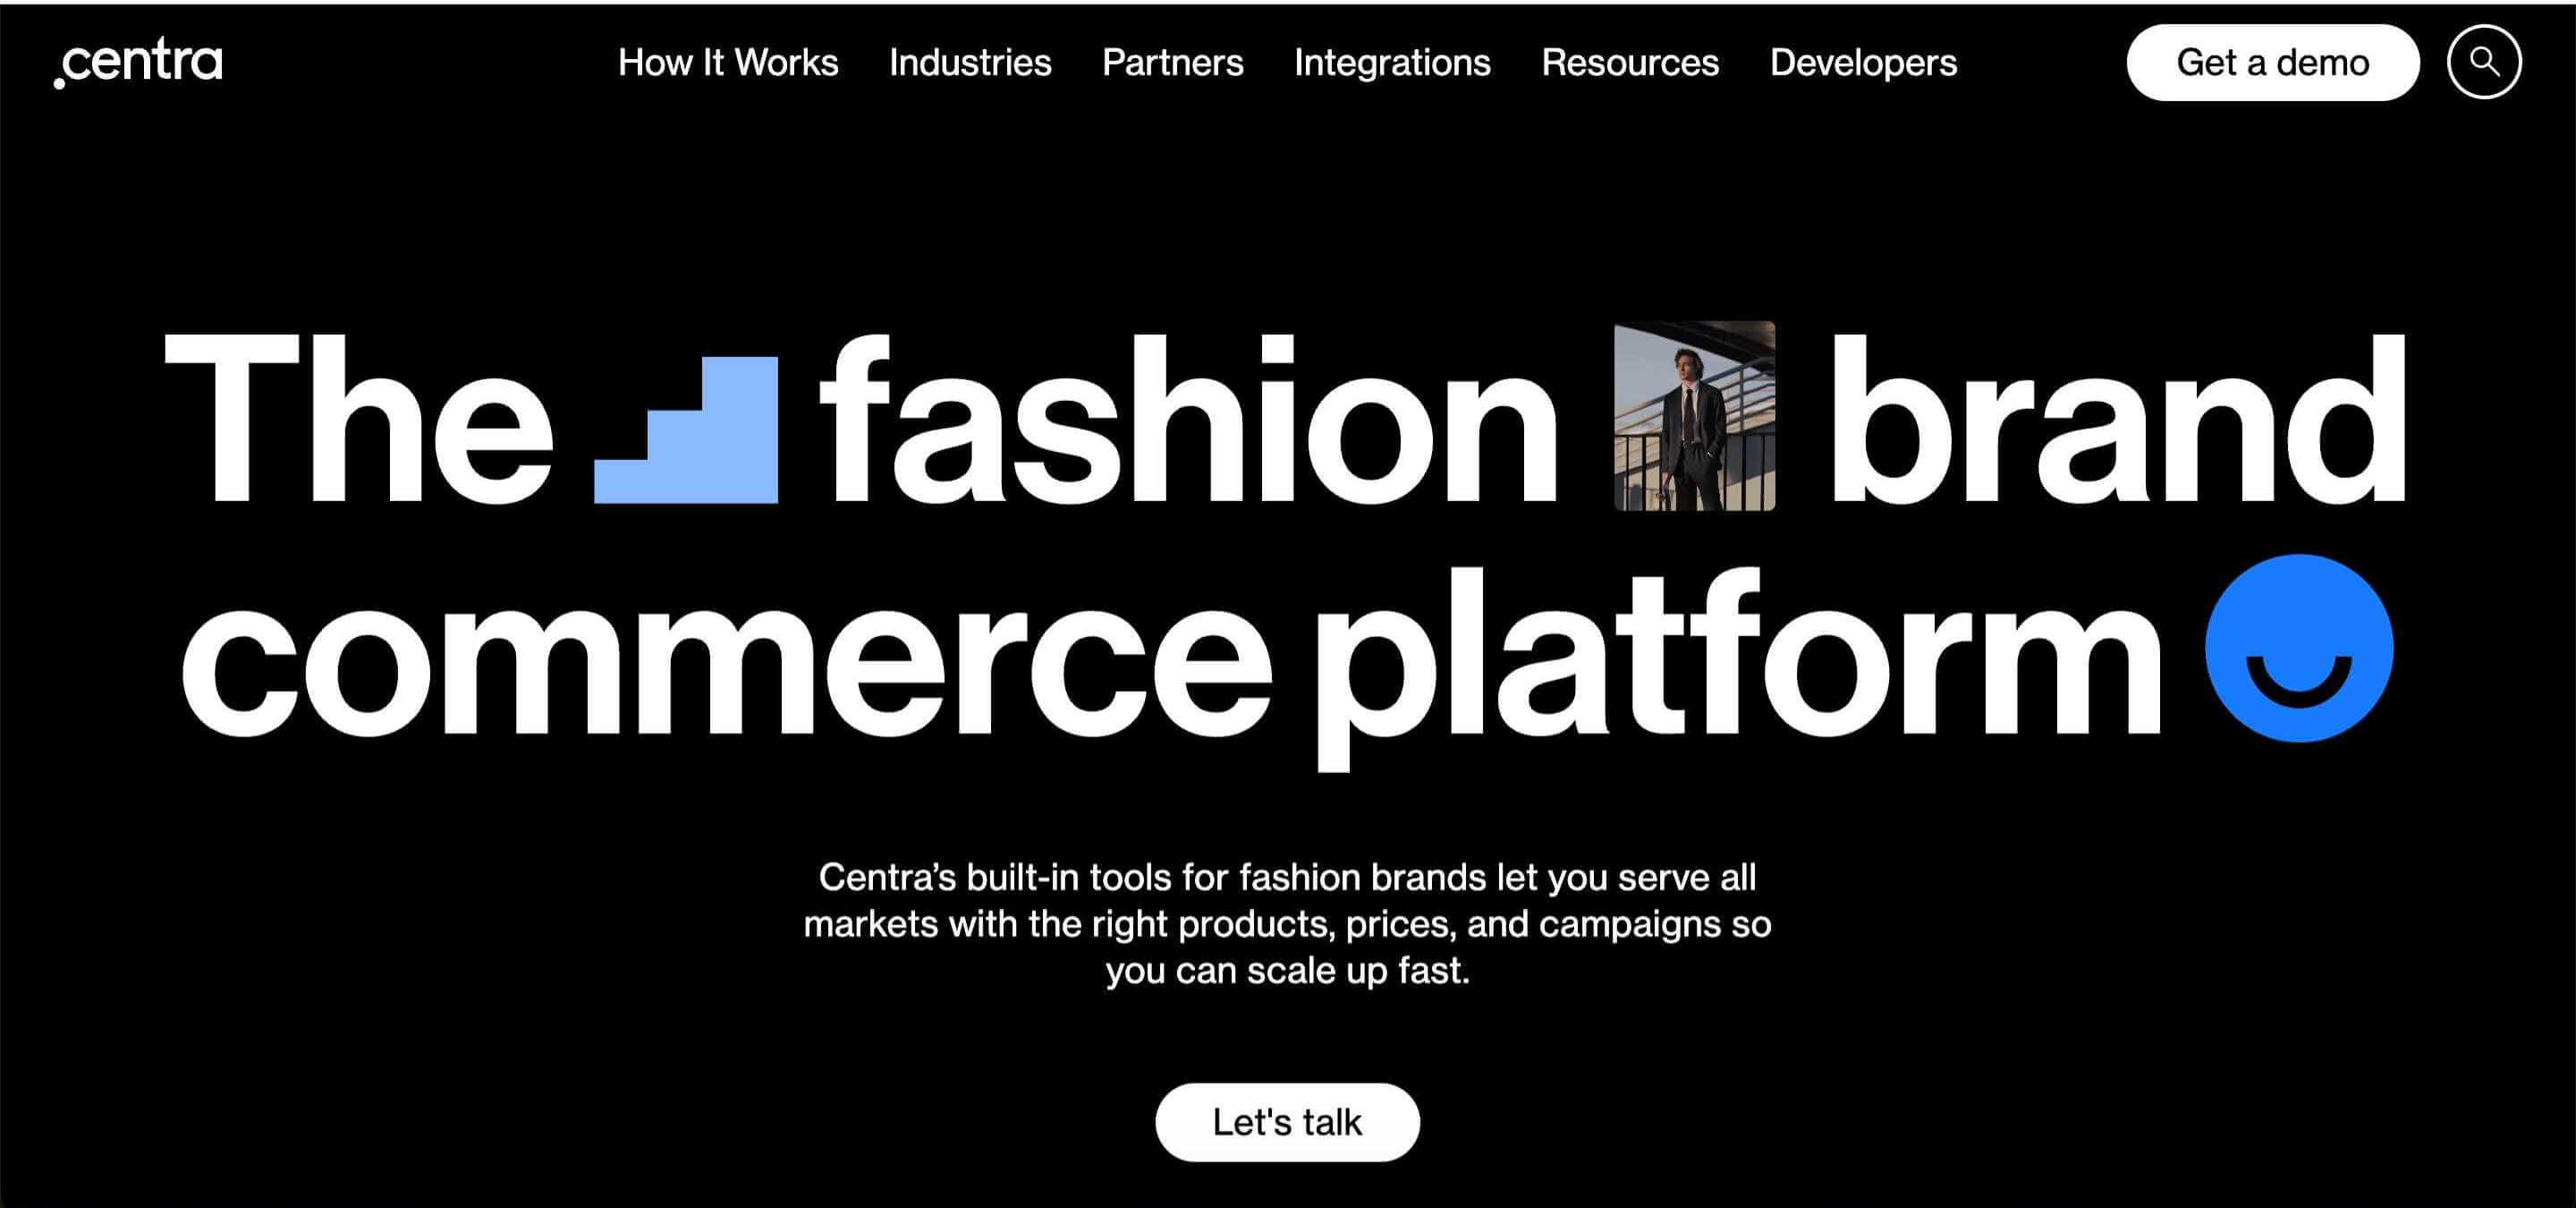Open the search magnifier icon

point(2484,62)
